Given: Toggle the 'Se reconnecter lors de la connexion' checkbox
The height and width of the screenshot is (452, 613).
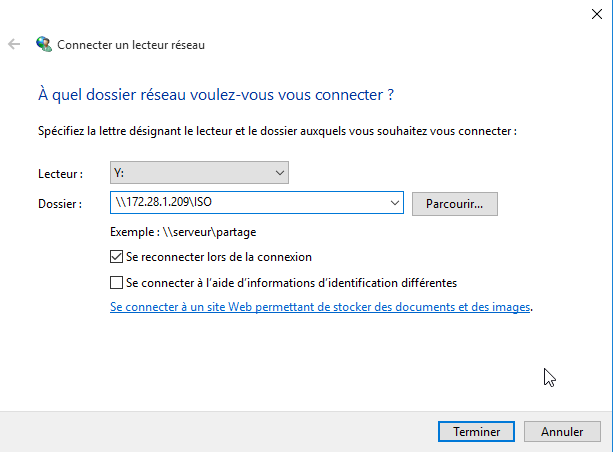Looking at the screenshot, I should click(x=117, y=257).
